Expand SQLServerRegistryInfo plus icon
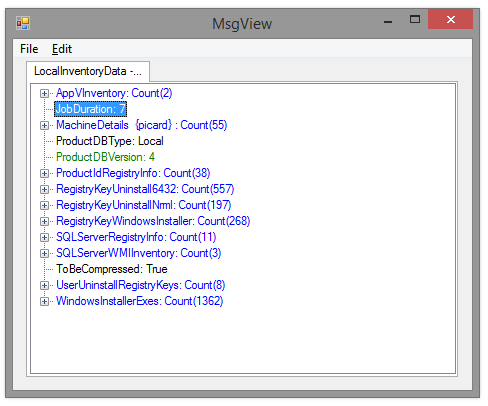Image resolution: width=488 pixels, height=406 pixels. (44, 237)
